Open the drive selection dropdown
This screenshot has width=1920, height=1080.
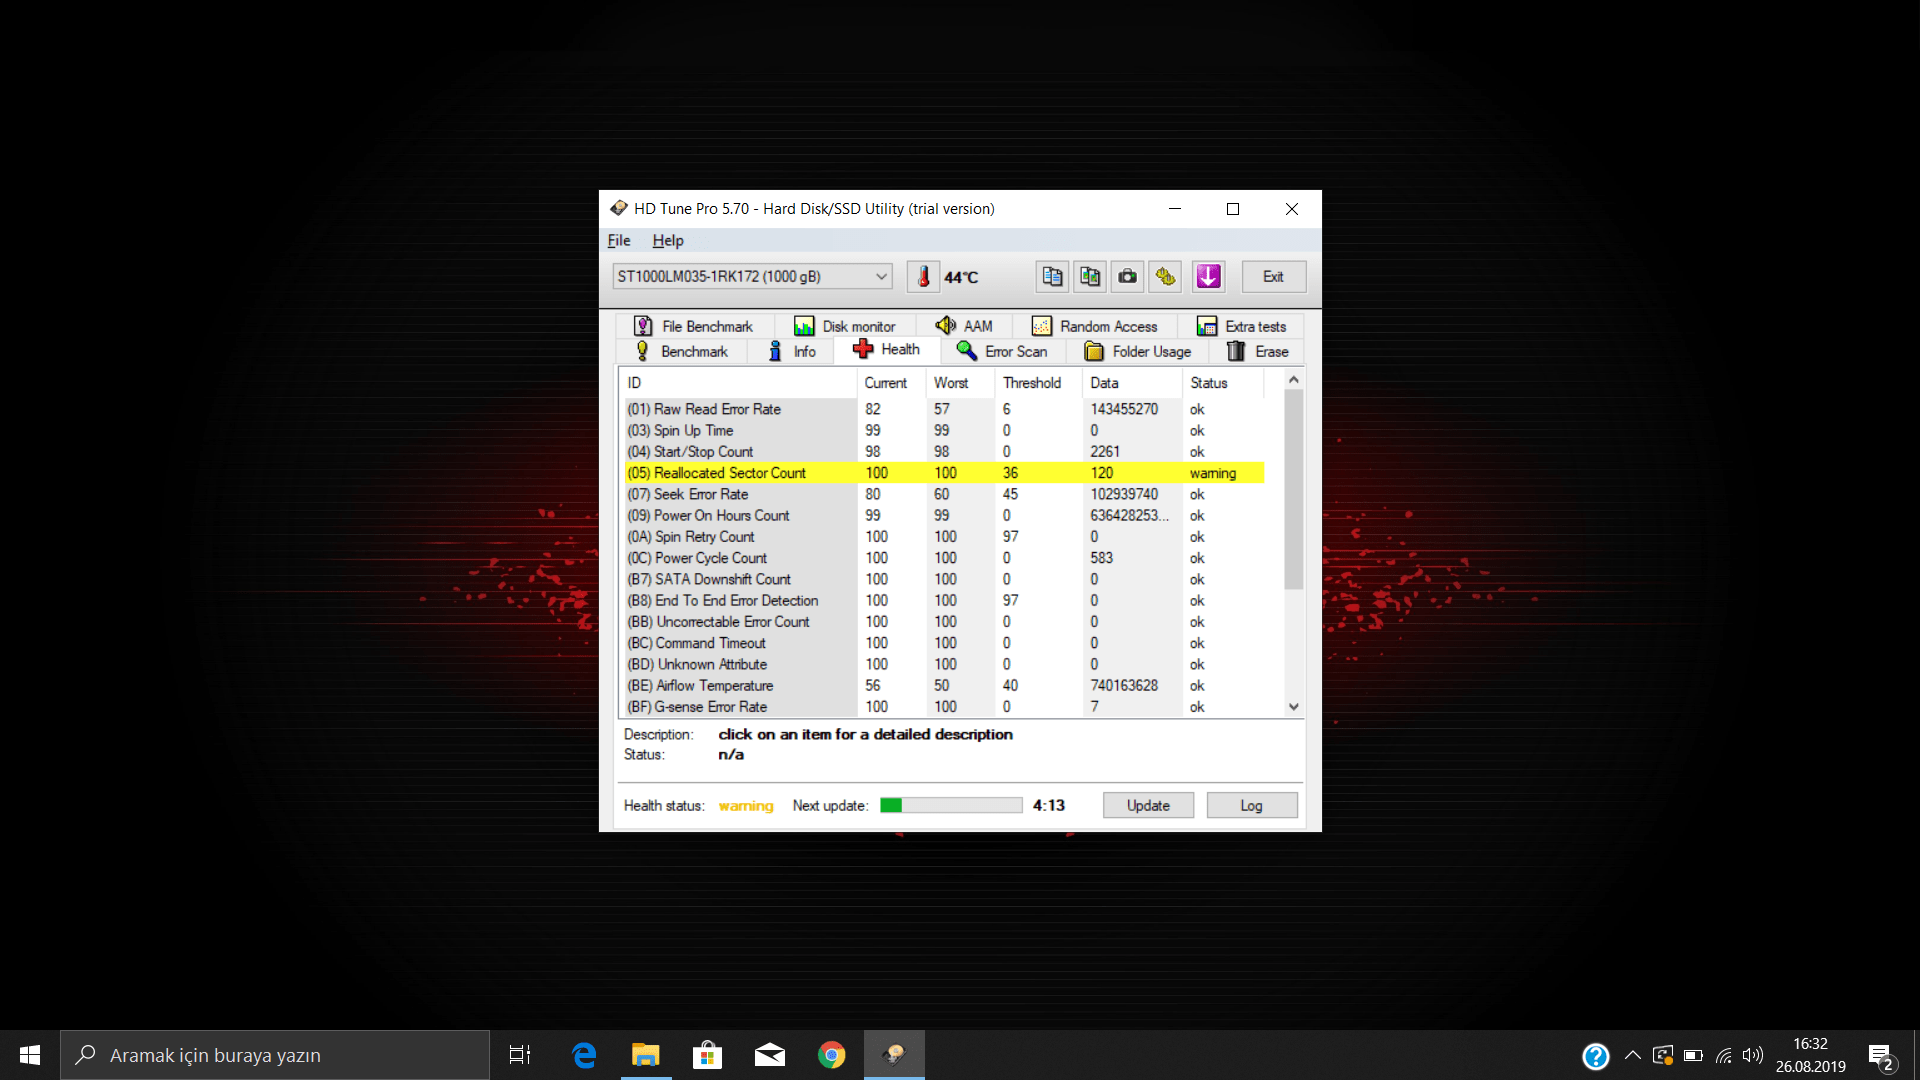(879, 276)
